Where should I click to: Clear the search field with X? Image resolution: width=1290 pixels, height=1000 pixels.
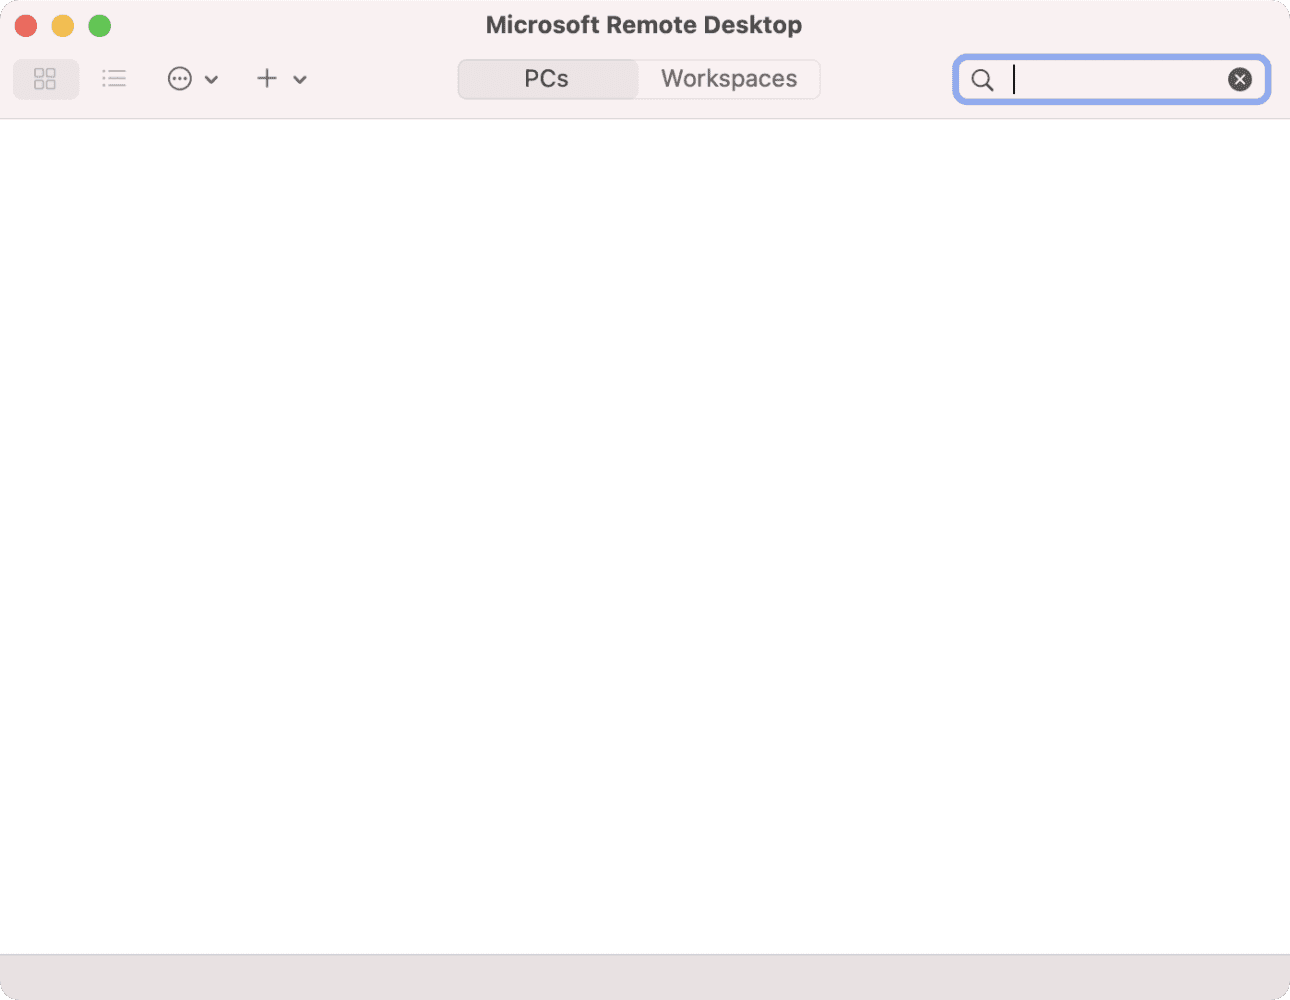(x=1240, y=79)
